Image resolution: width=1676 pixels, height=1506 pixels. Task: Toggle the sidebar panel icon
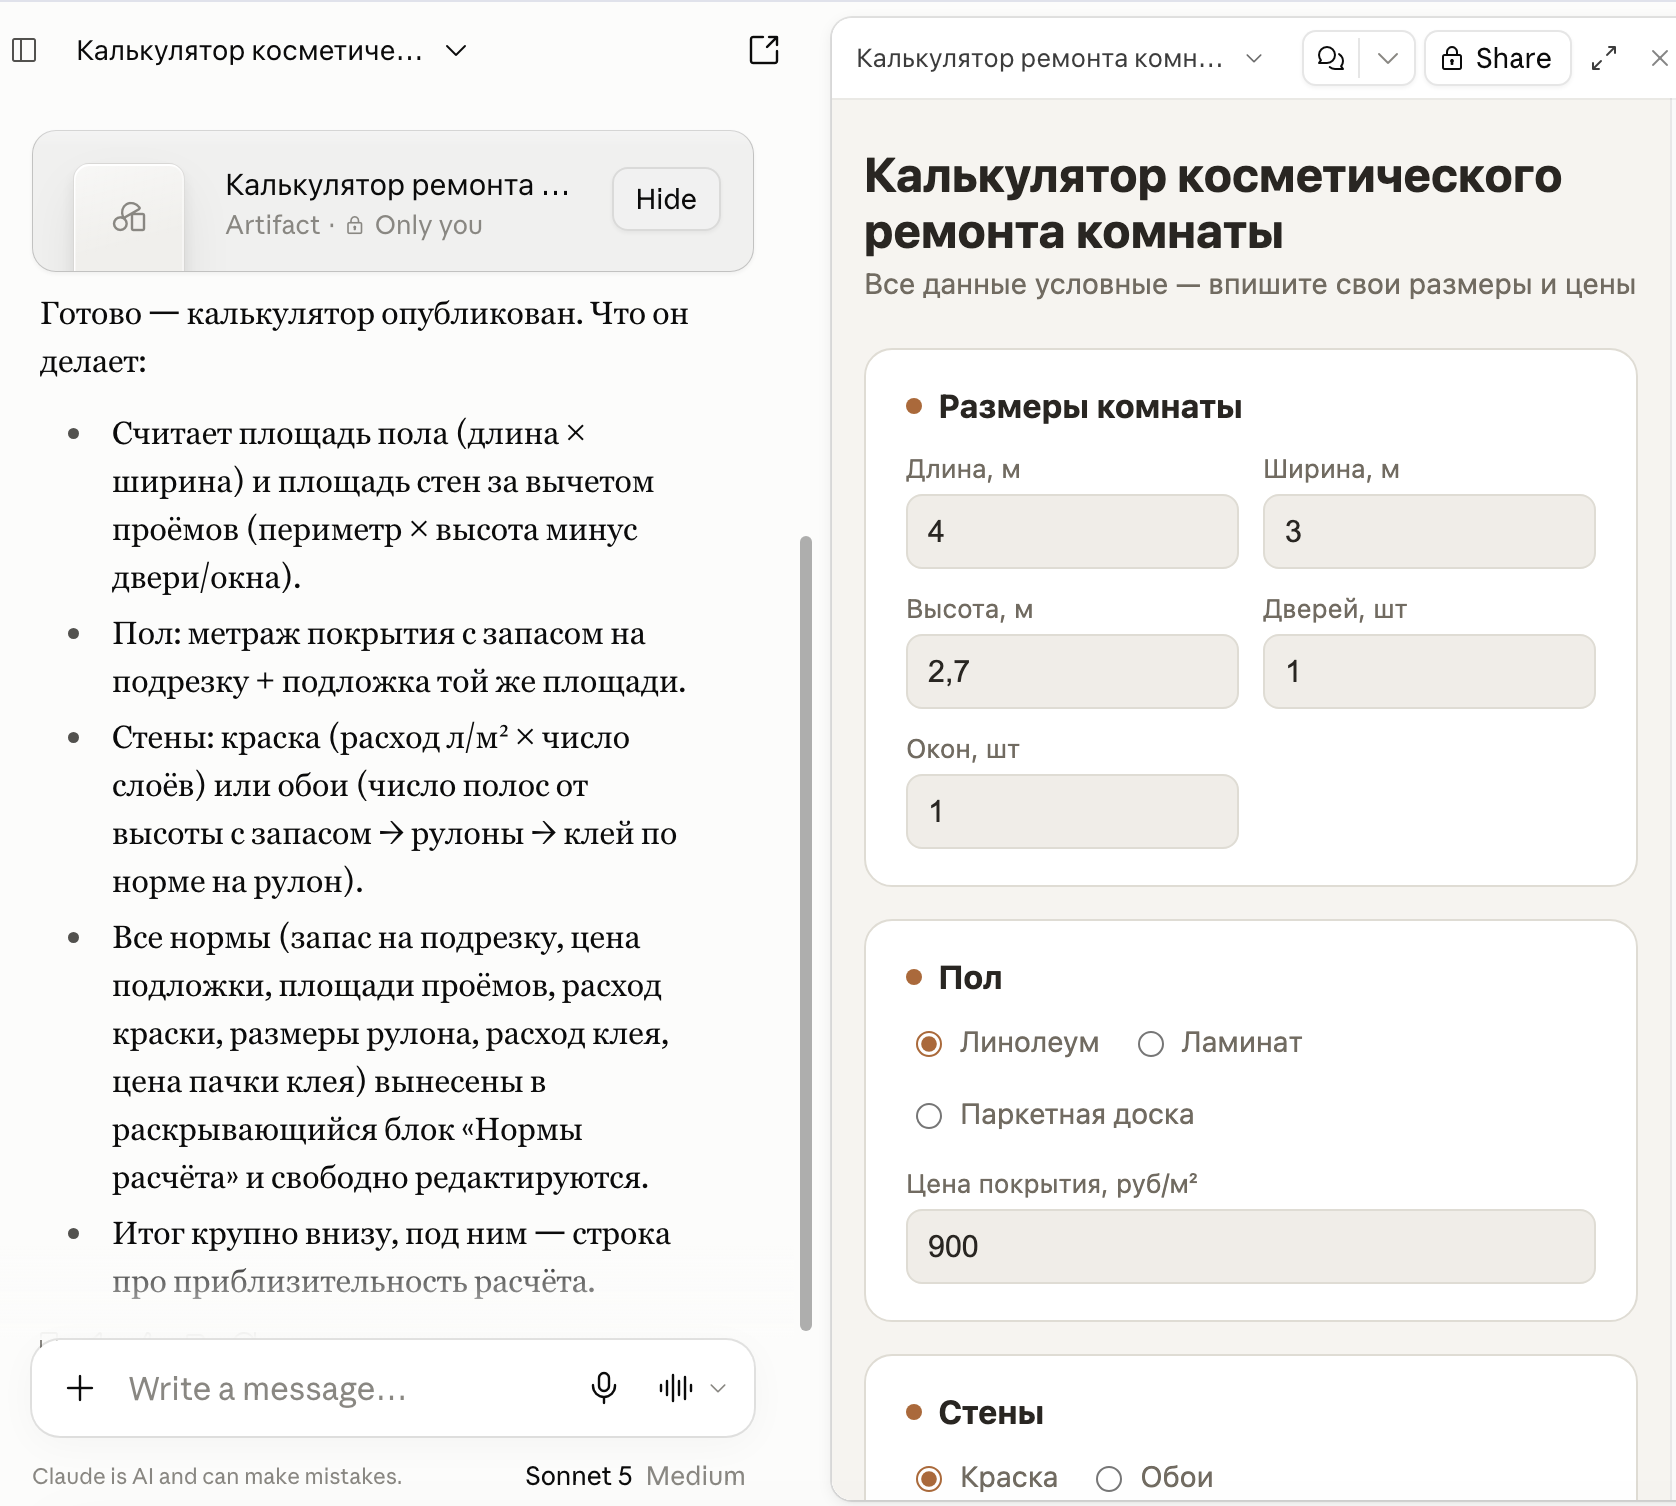coord(24,50)
